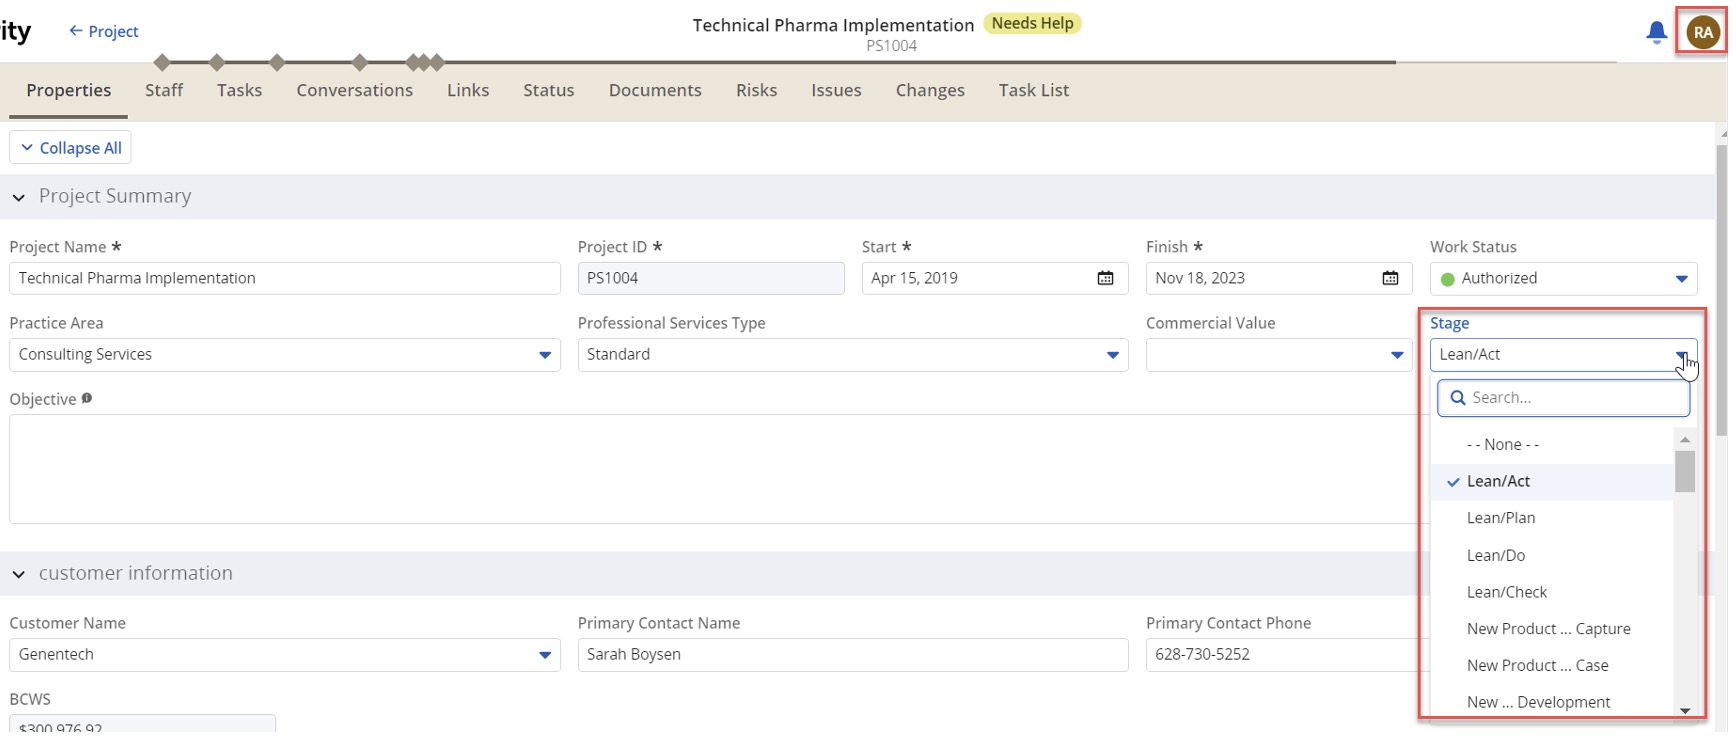Open the Conversations tab
The height and width of the screenshot is (740, 1736).
tap(355, 90)
